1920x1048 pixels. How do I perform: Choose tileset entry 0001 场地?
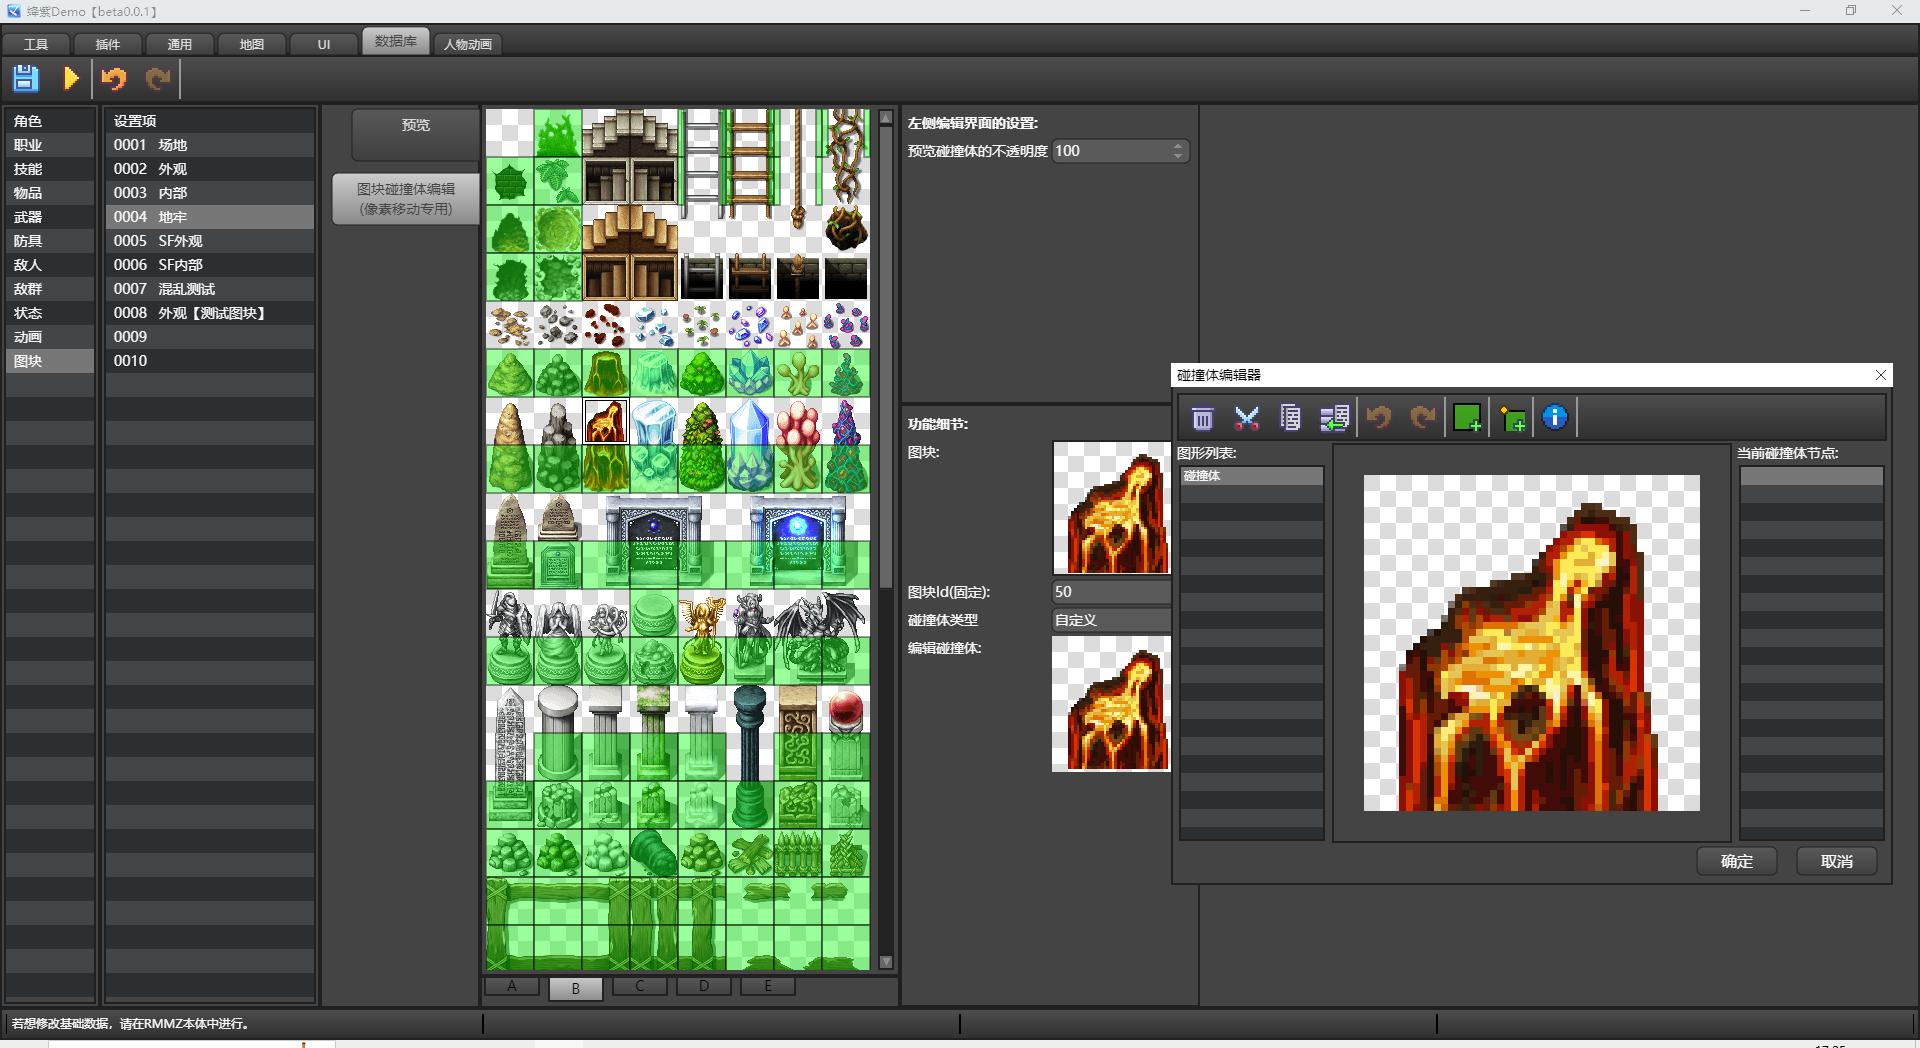click(x=210, y=145)
